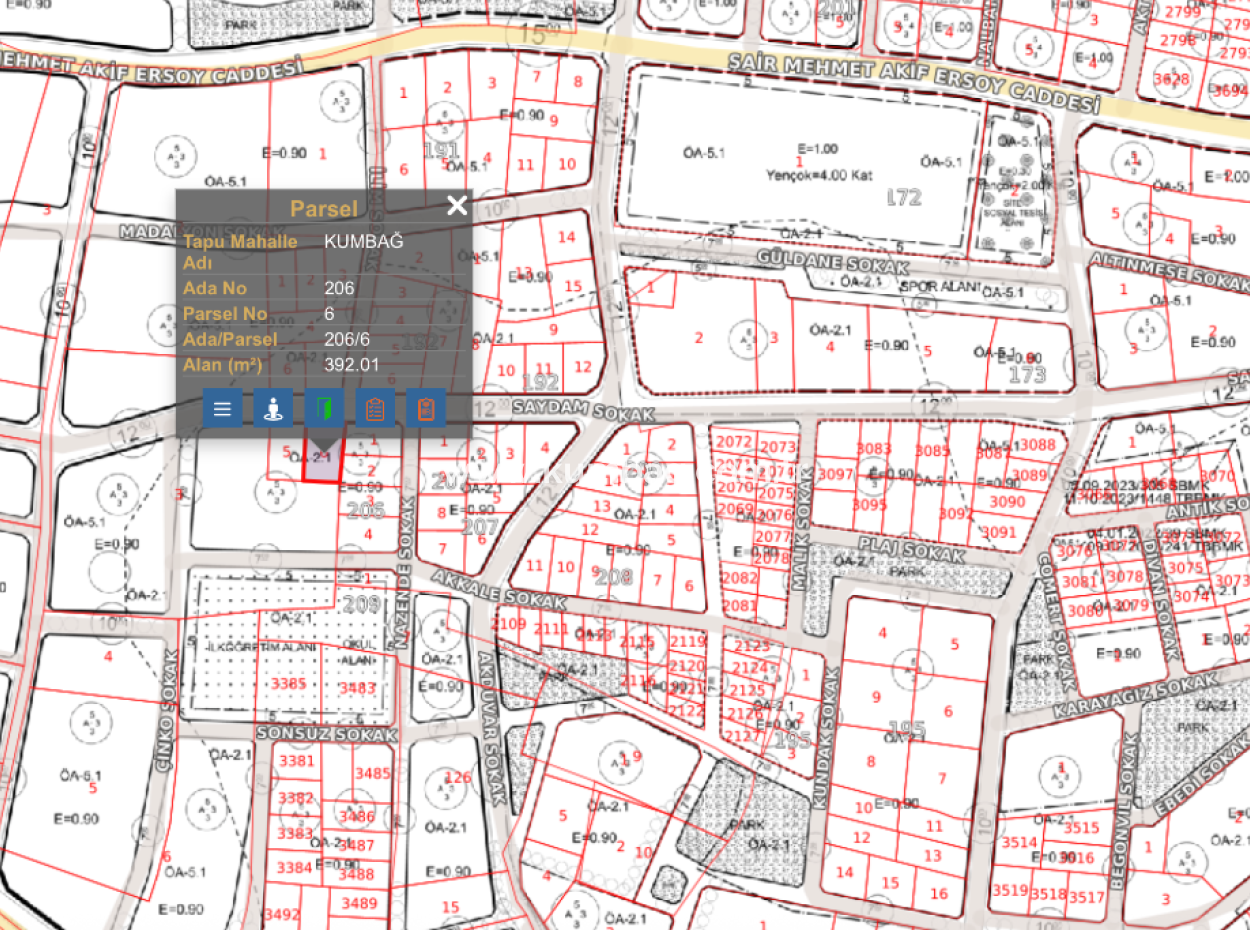Click the green door icon
Viewport: 1250px width, 930px height.
coord(324,409)
